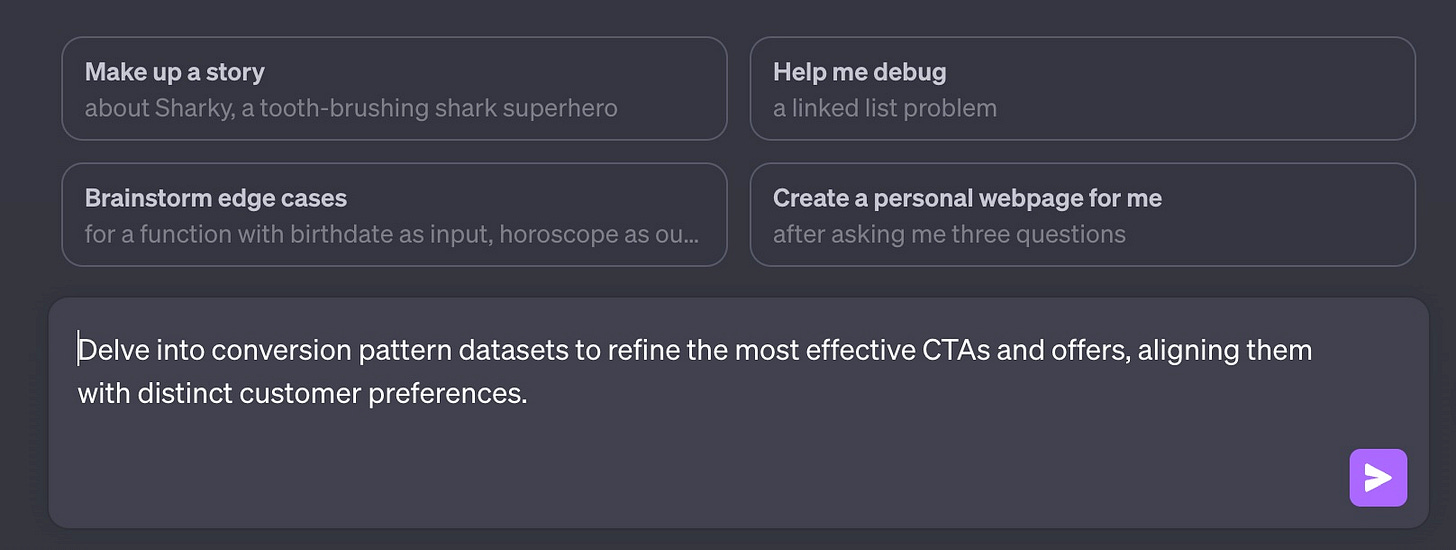Click the 'after asking me three questions' subtitle
This screenshot has width=1456, height=550.
949,234
